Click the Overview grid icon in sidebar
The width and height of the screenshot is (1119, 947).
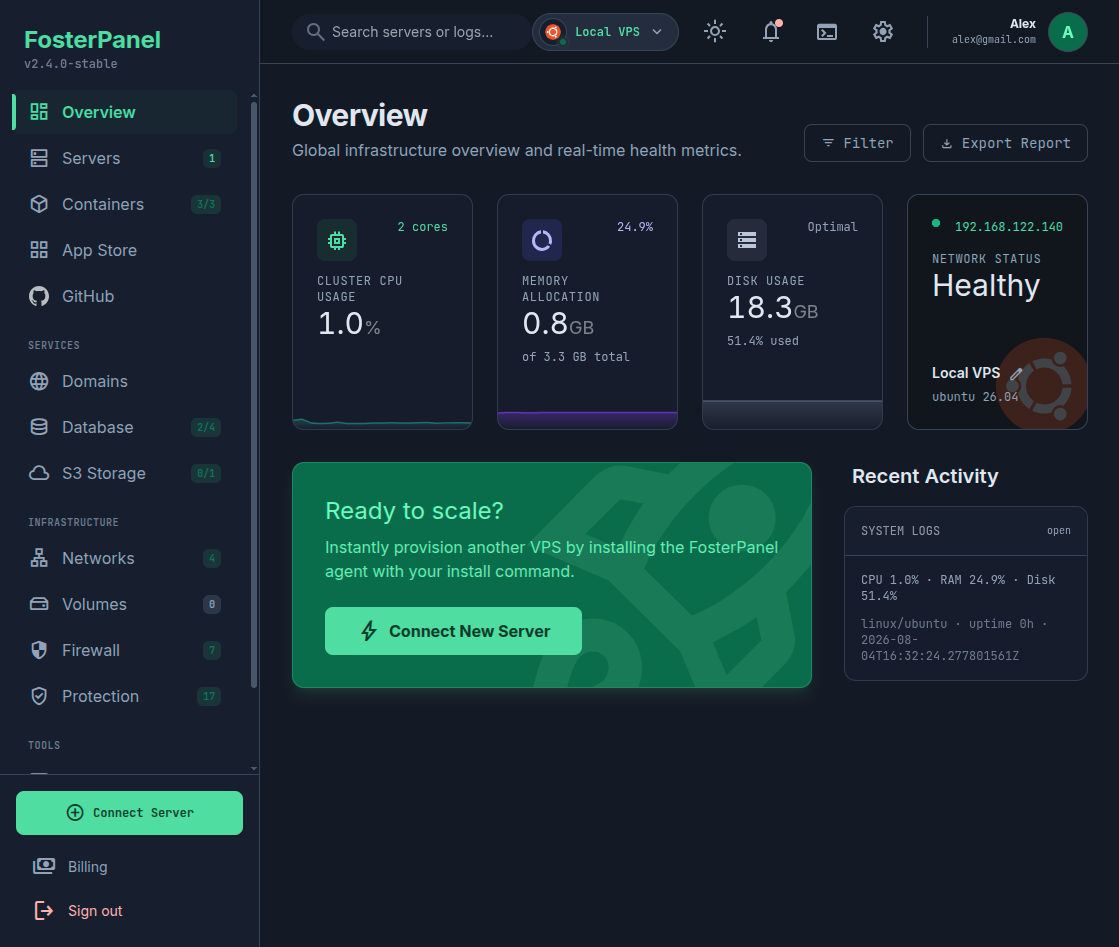pos(39,112)
